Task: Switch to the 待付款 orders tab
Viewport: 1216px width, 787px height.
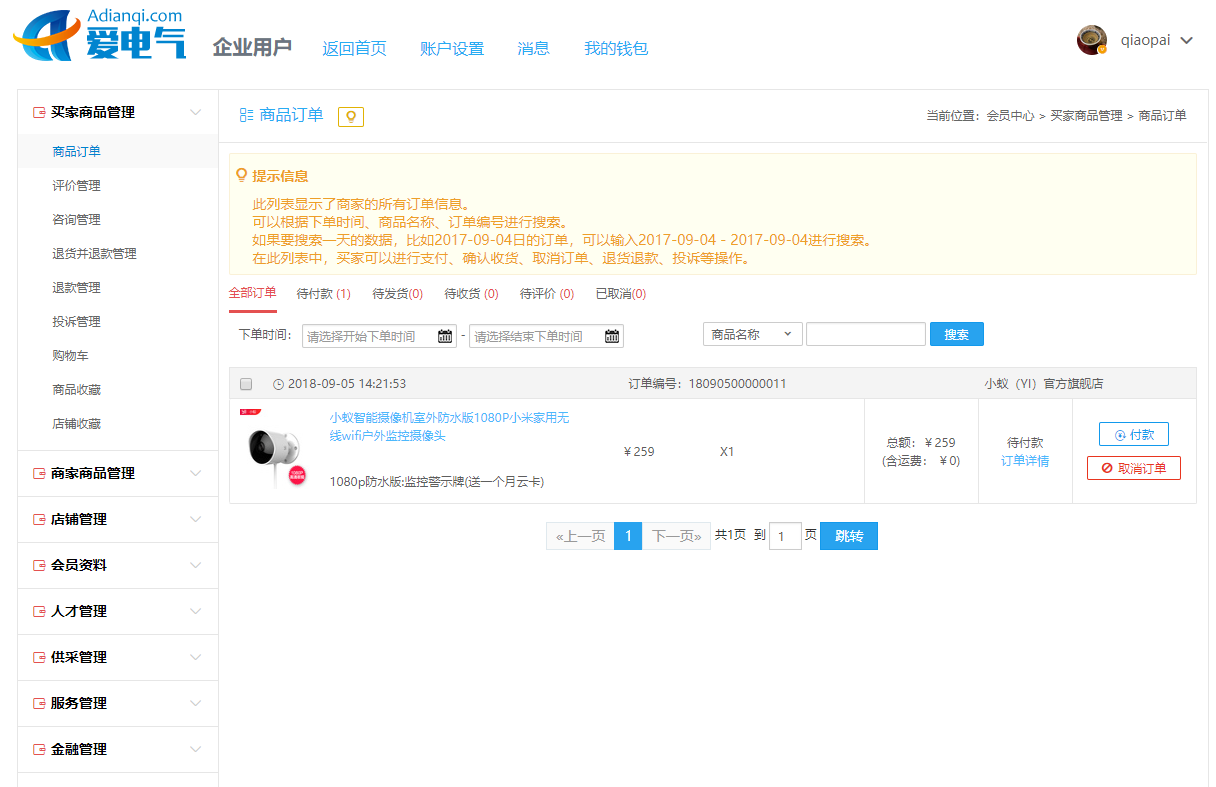Action: pos(323,294)
